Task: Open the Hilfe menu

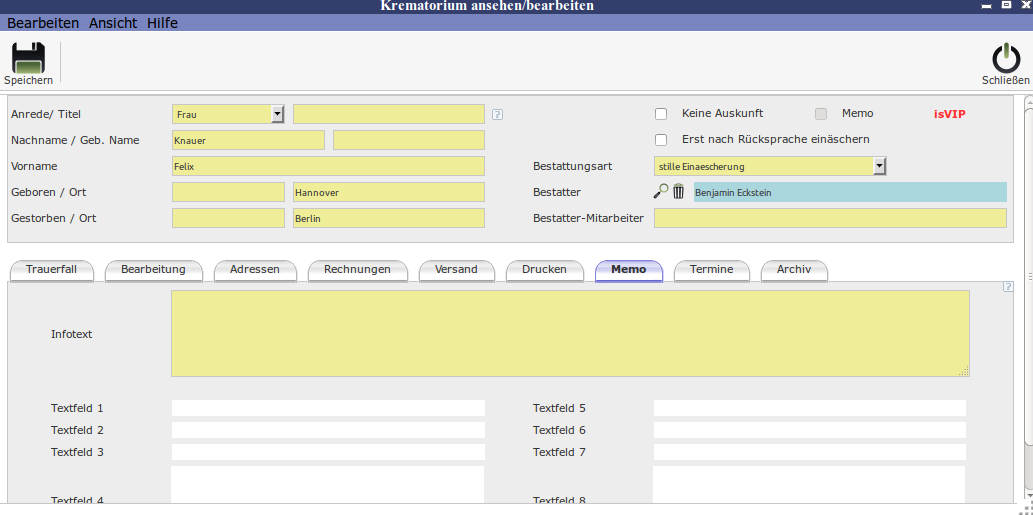Action: point(162,23)
